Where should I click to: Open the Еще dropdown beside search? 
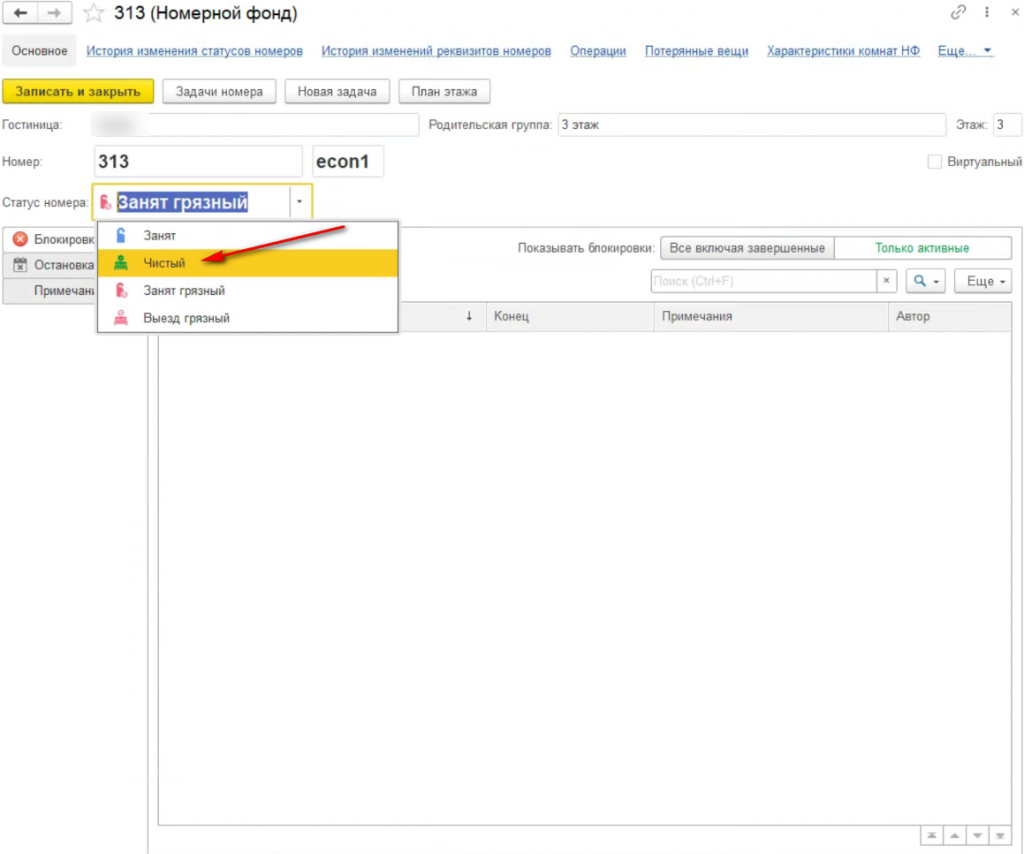(x=984, y=281)
